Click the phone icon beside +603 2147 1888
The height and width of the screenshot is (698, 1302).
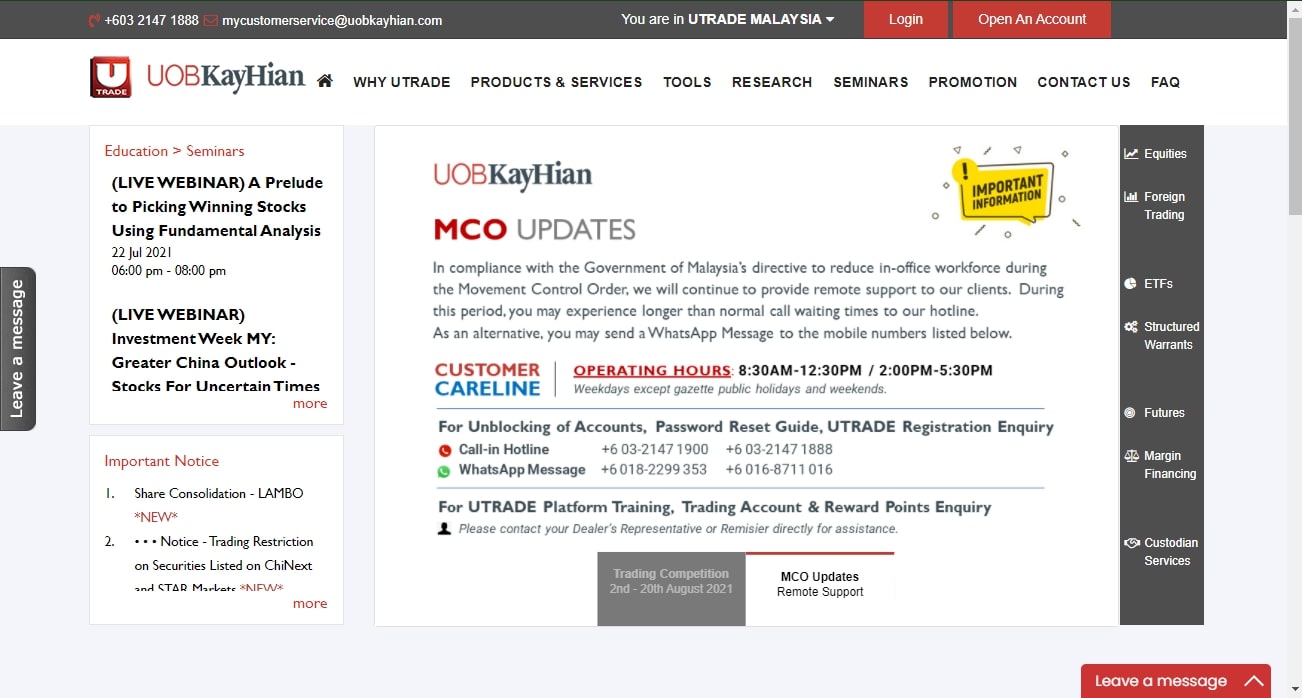tap(94, 20)
